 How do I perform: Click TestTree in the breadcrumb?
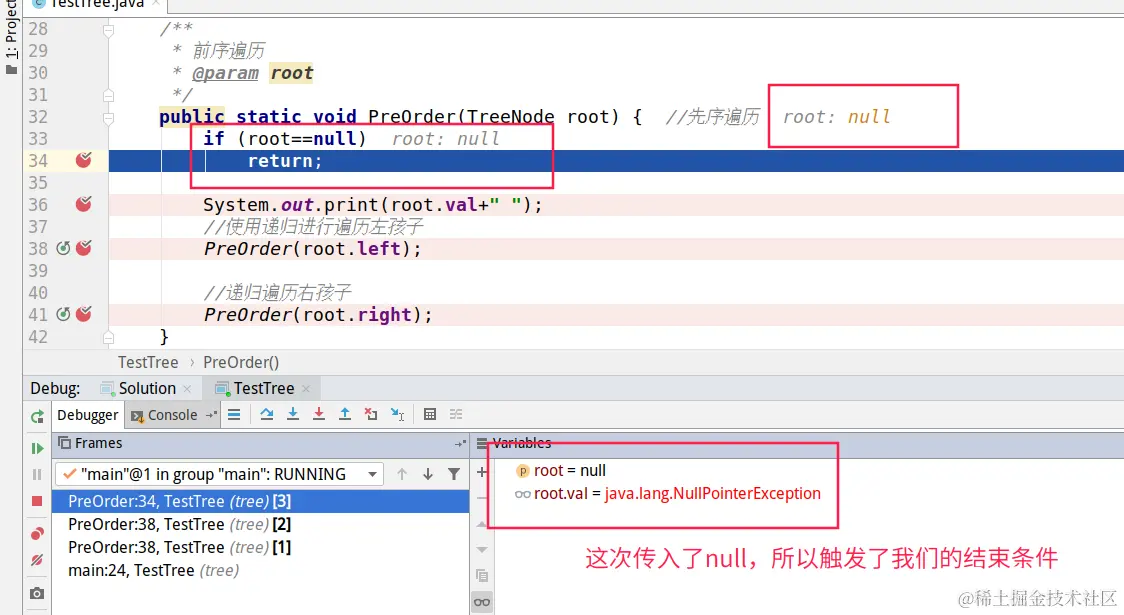pos(148,362)
